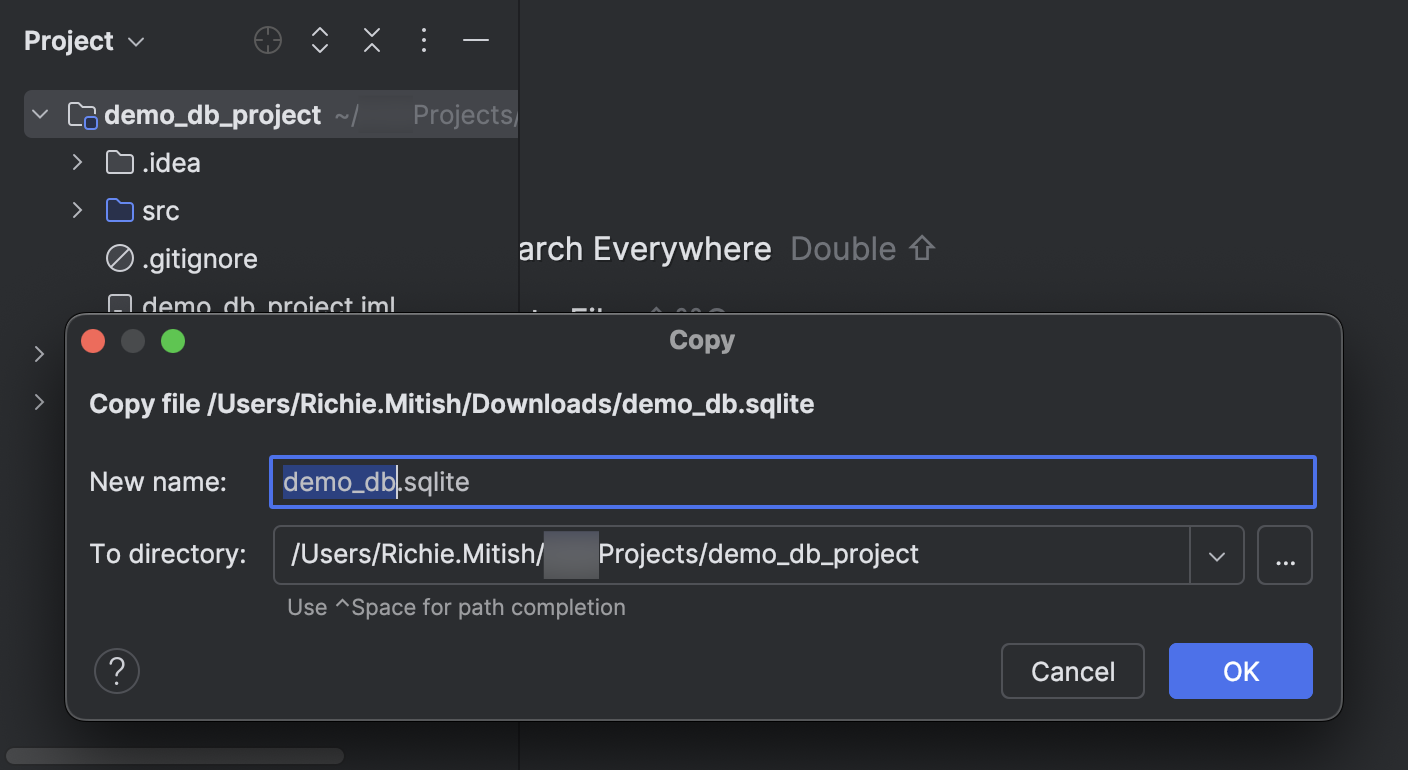Click the .idea folder icon
Viewport: 1408px width, 770px height.
pos(118,162)
